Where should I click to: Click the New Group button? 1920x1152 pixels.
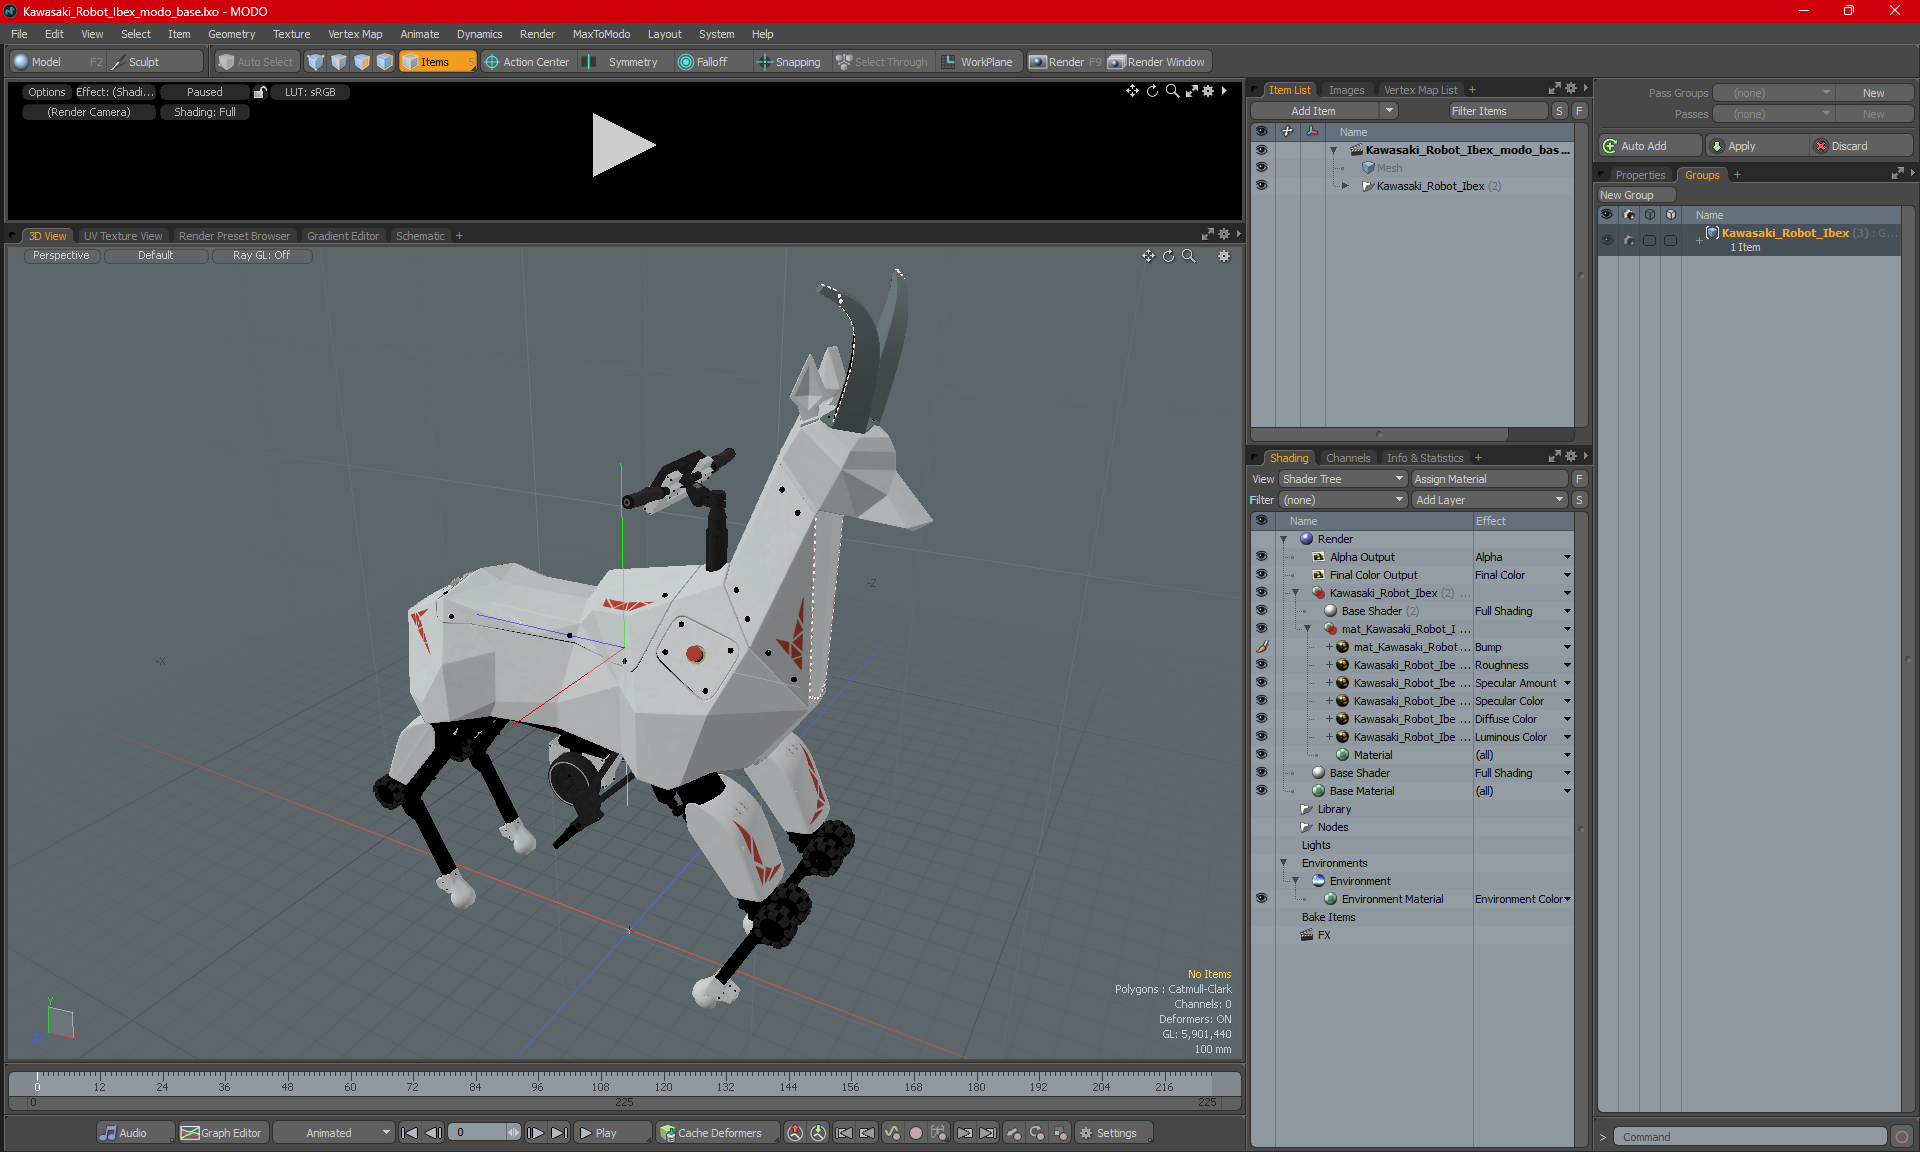1636,195
